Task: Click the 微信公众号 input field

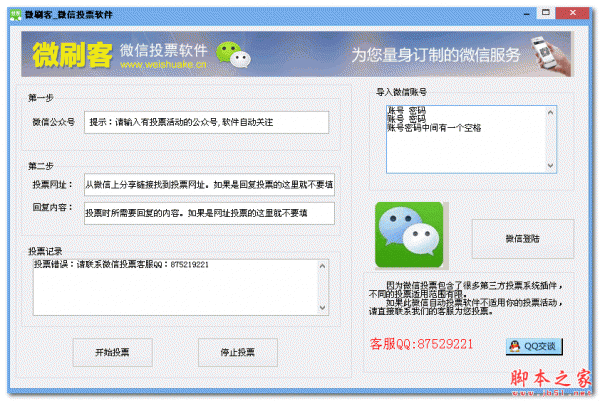Action: point(206,122)
